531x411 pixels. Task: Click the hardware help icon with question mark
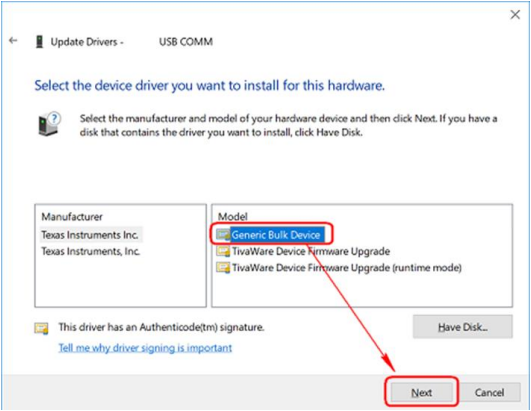click(49, 124)
